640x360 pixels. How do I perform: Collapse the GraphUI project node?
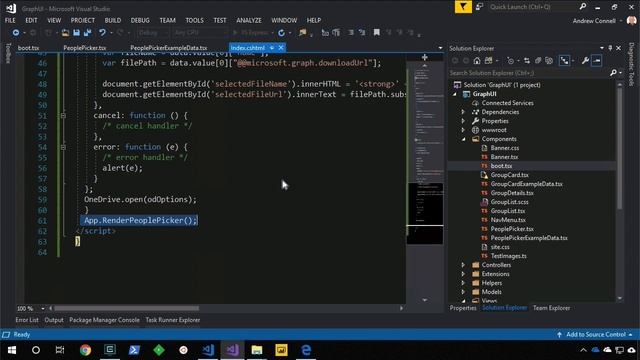(x=455, y=94)
